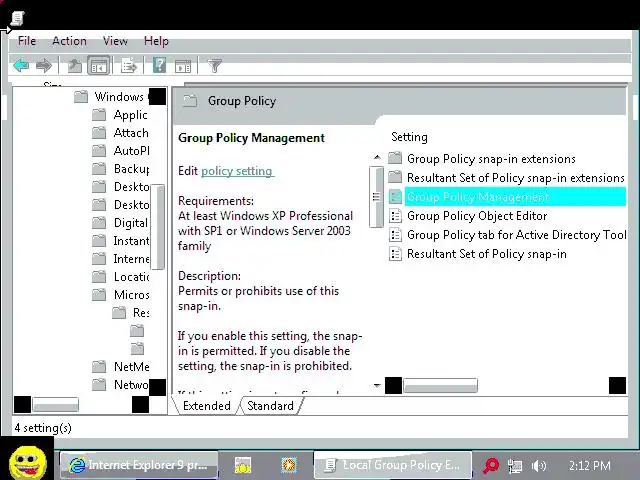Select Group Policy Object Editor setting
The width and height of the screenshot is (640, 480).
click(x=468, y=216)
